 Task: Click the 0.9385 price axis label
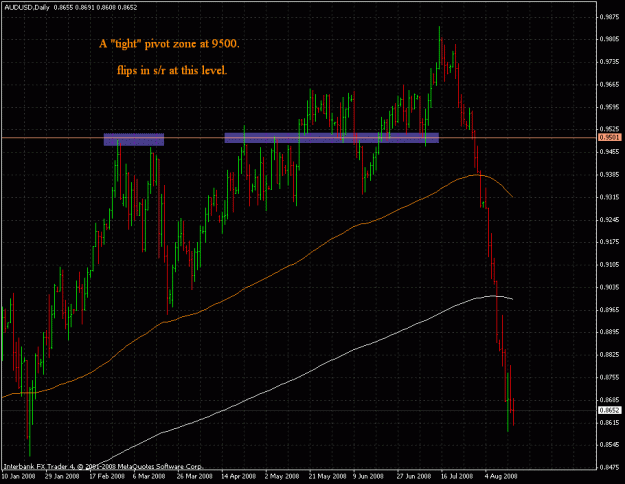tap(610, 175)
